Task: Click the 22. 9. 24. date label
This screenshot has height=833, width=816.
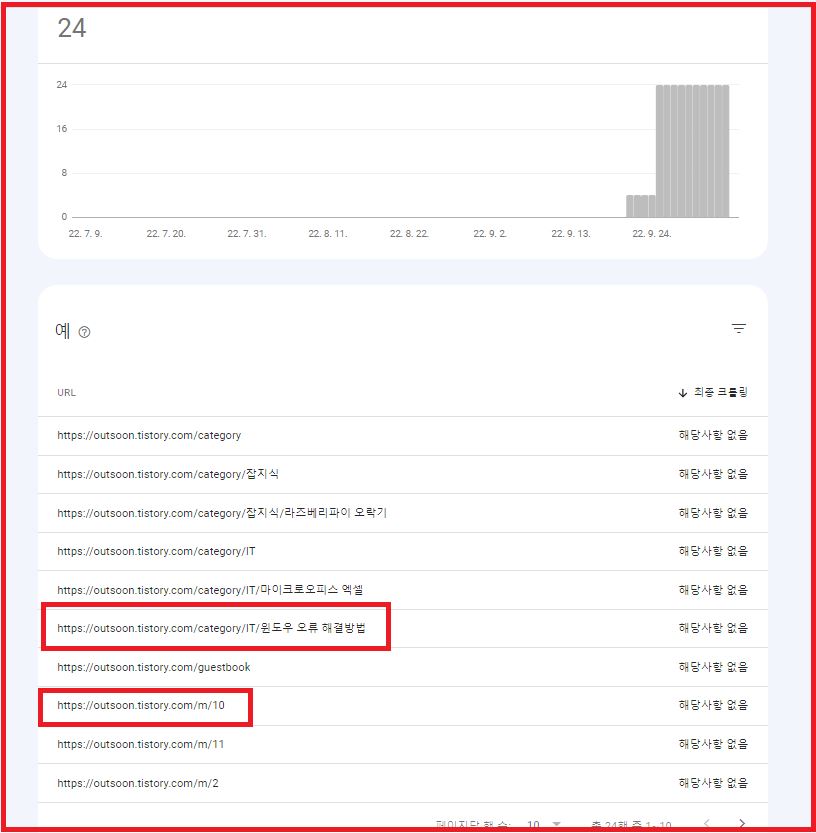Action: coord(652,234)
